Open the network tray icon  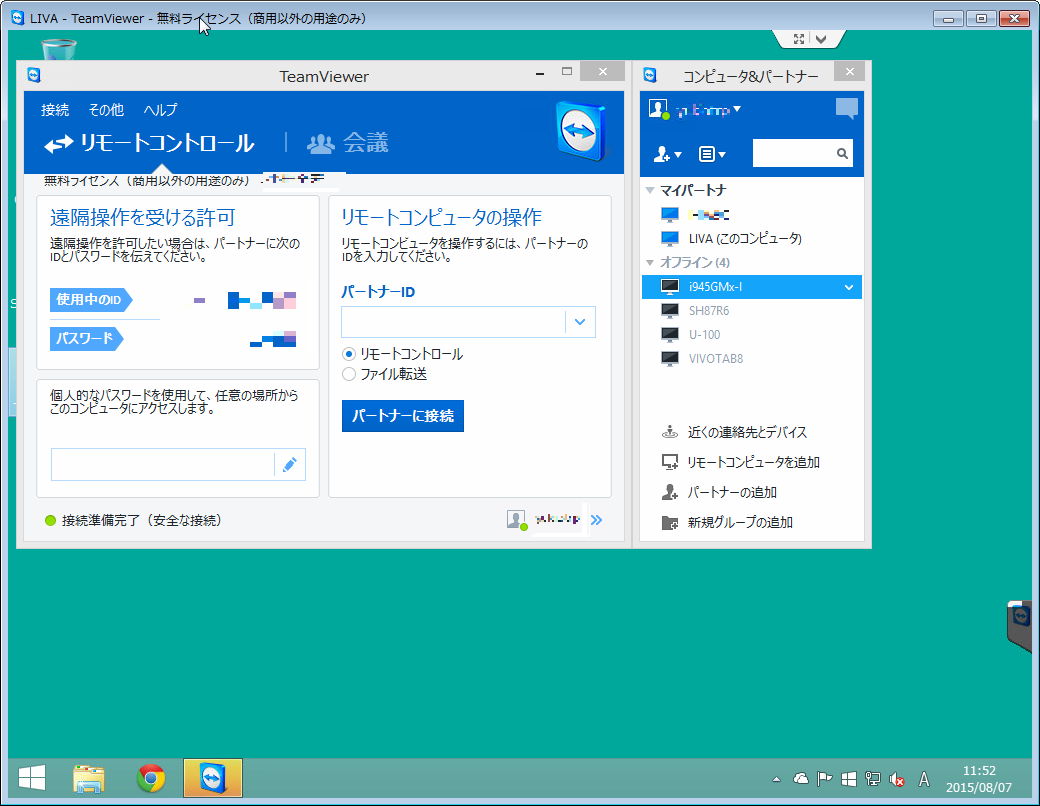point(873,779)
